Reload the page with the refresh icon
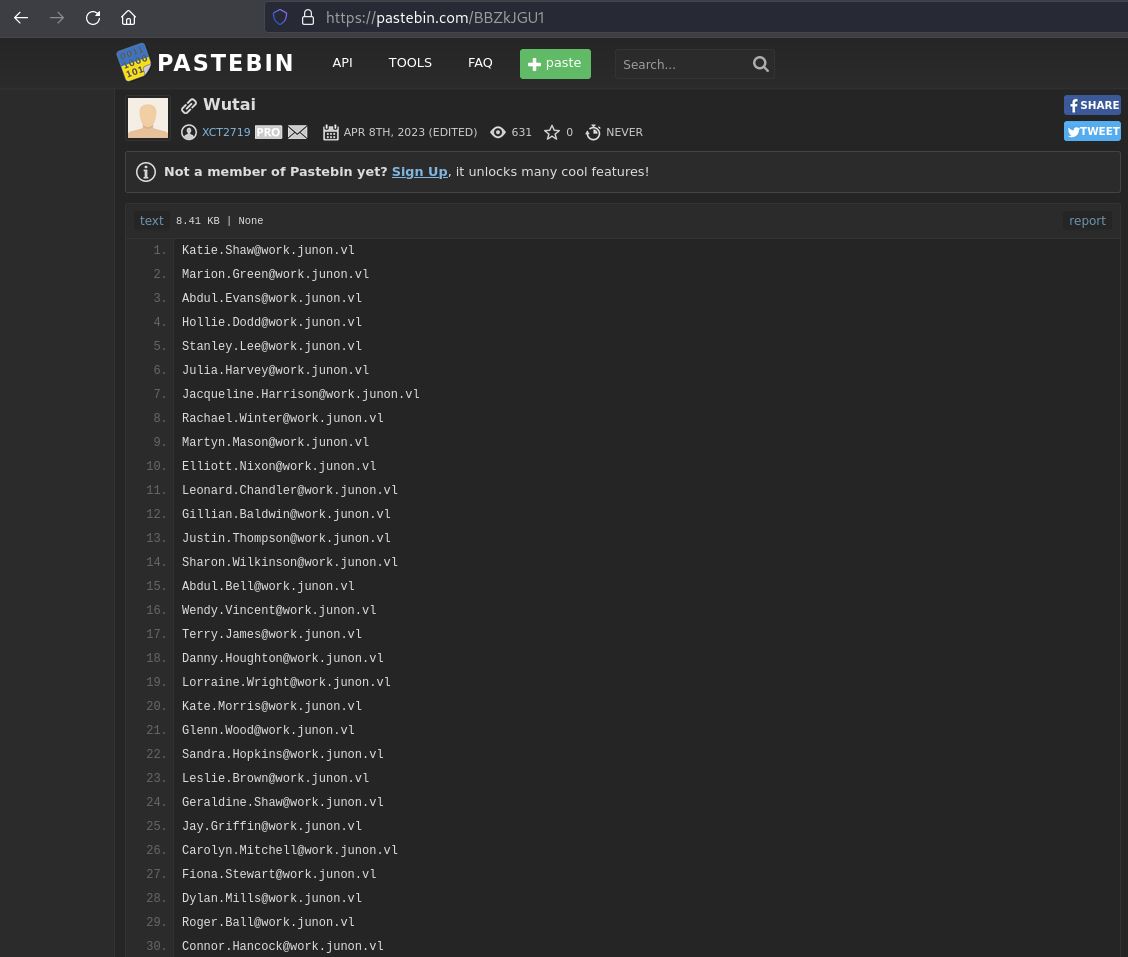1128x957 pixels. [x=93, y=18]
